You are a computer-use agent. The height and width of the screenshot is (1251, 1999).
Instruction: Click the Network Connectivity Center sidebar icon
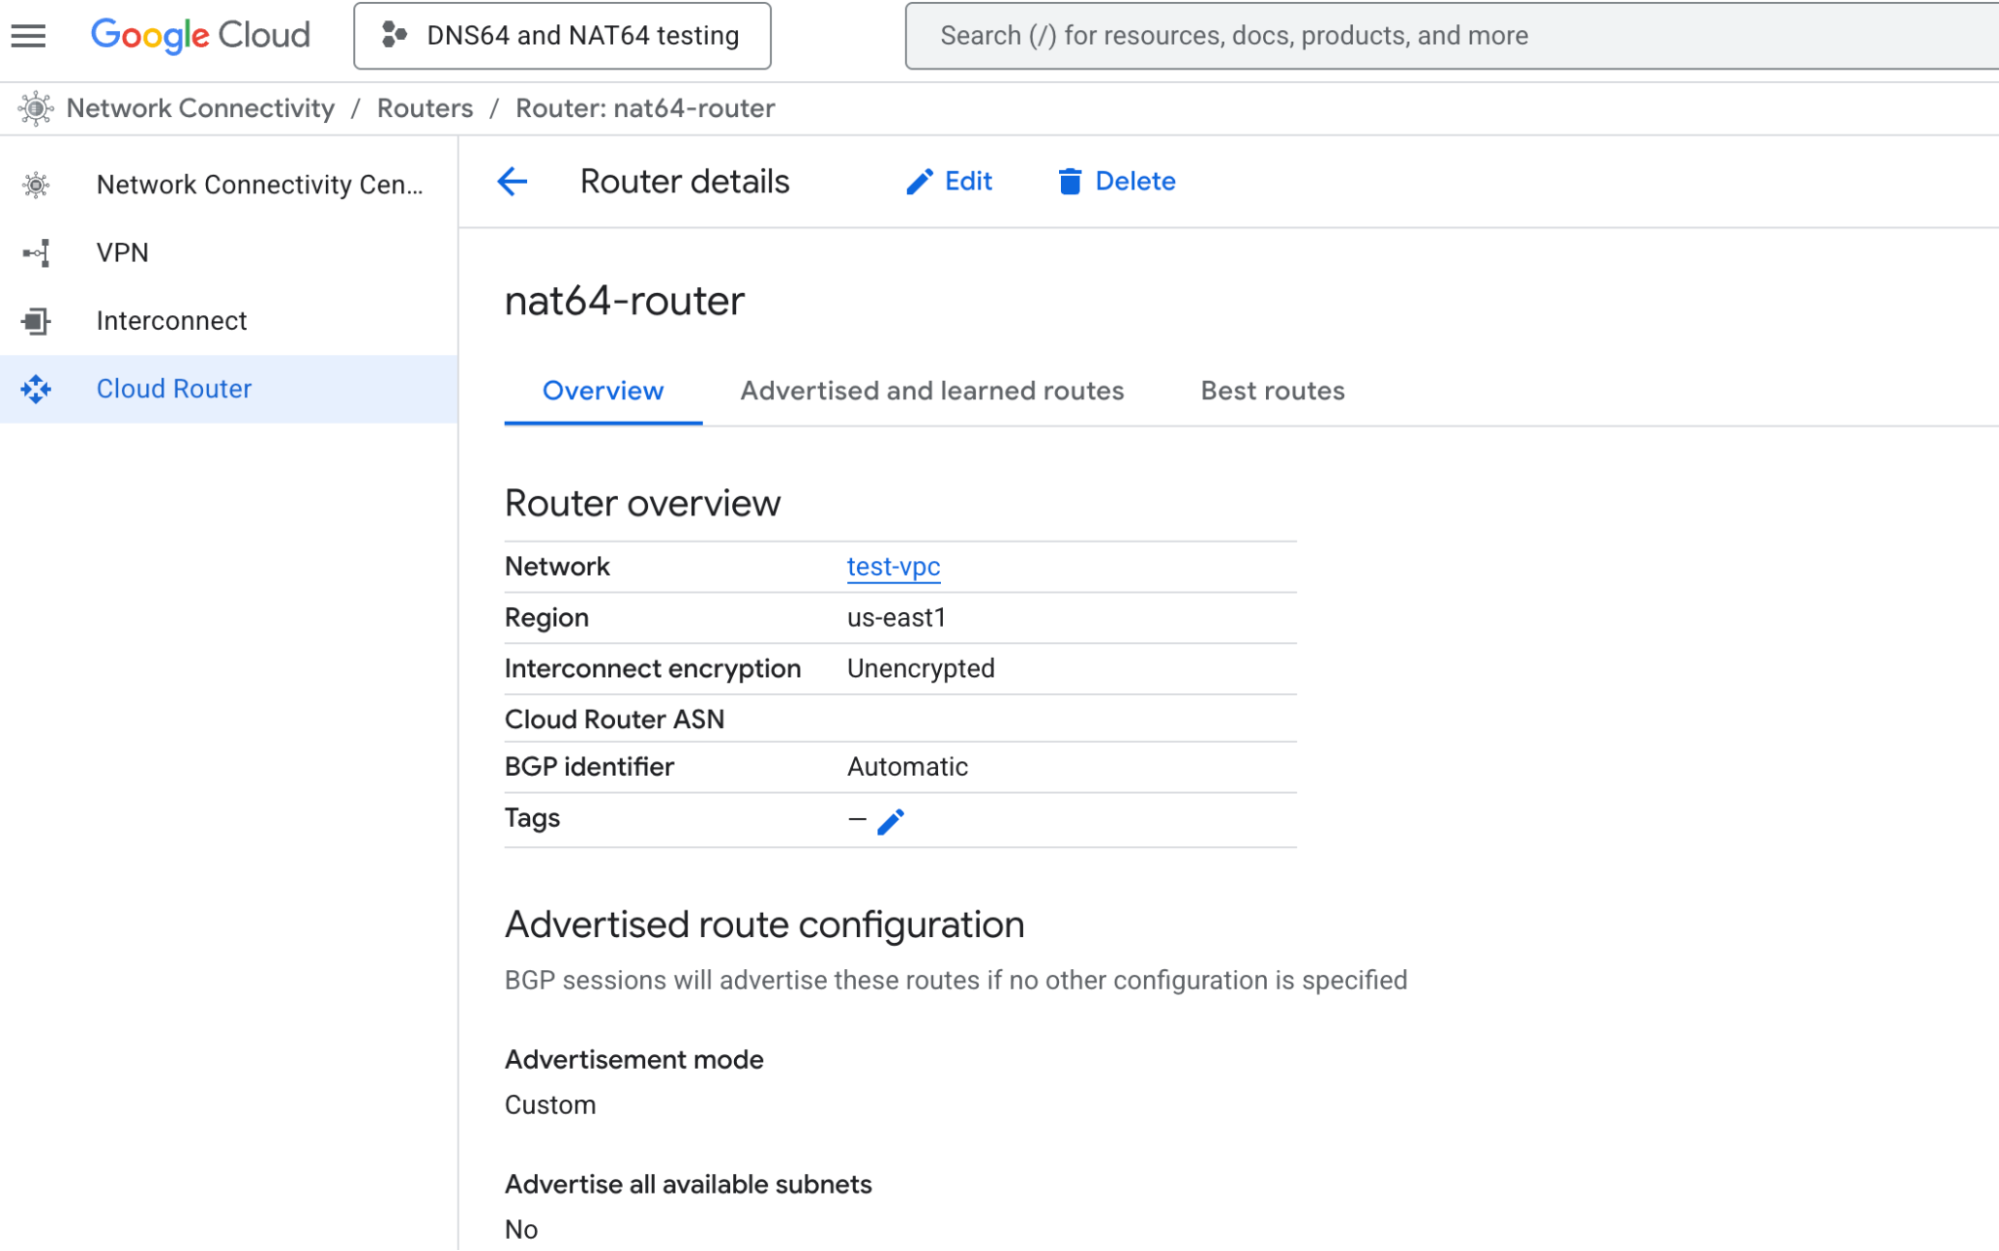[36, 185]
